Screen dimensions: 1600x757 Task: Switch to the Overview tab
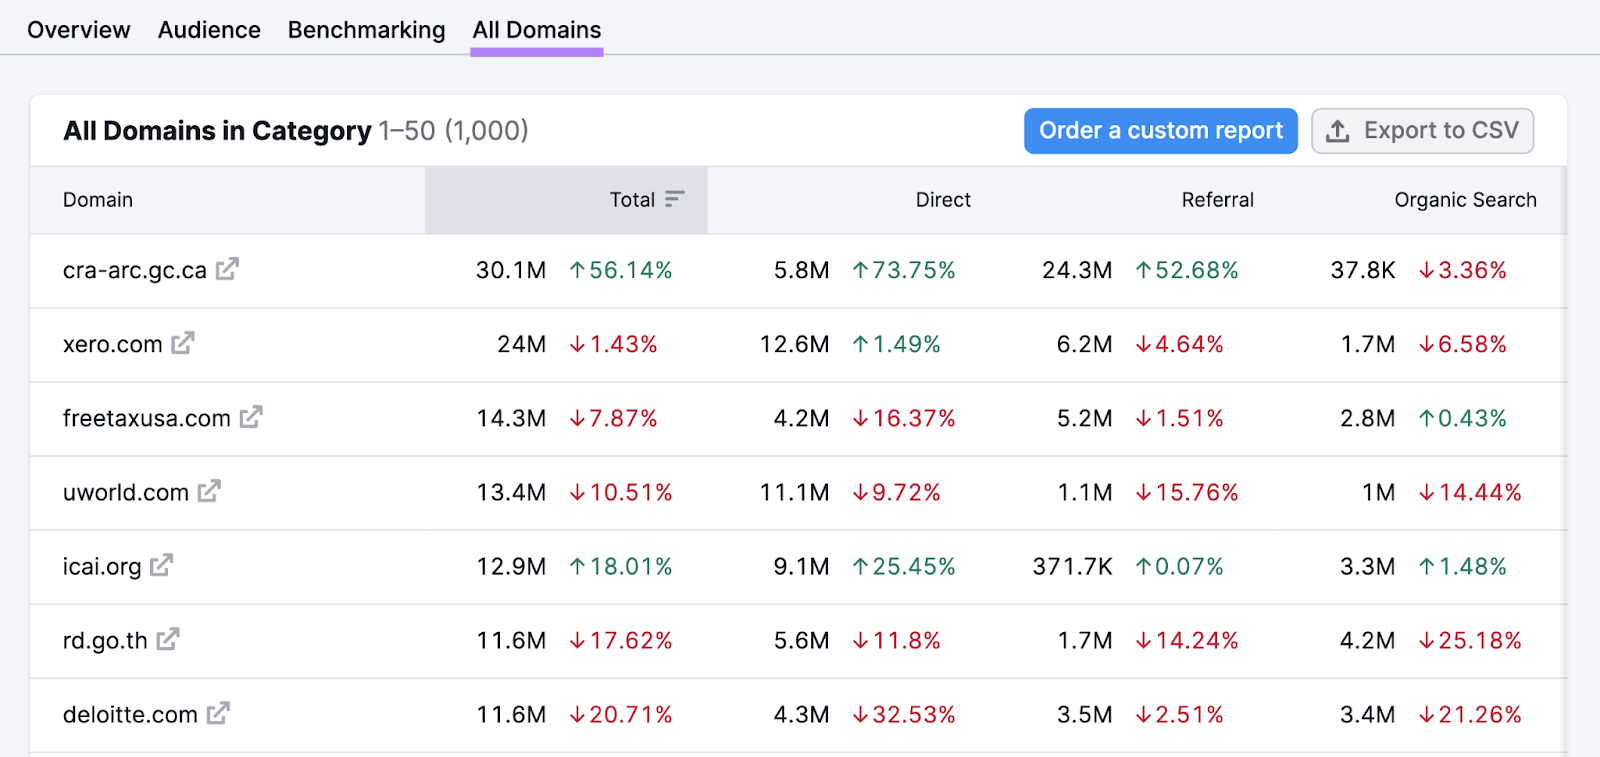click(x=79, y=30)
